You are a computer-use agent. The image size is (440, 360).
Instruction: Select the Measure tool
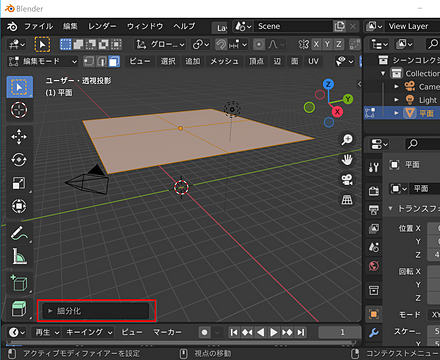point(19,256)
